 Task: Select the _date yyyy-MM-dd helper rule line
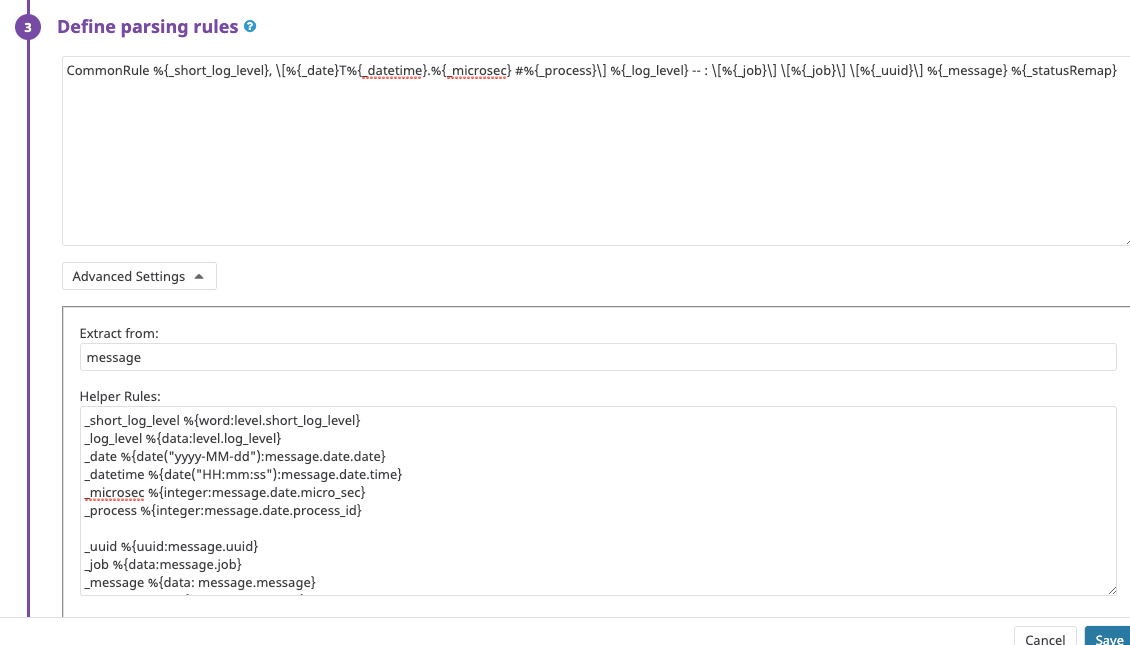point(236,456)
